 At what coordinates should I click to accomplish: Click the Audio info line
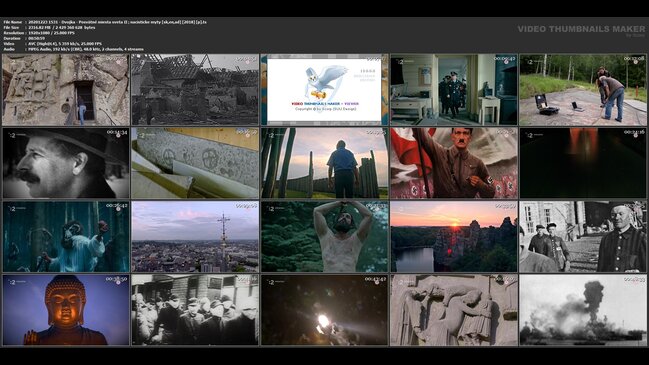click(x=74, y=49)
